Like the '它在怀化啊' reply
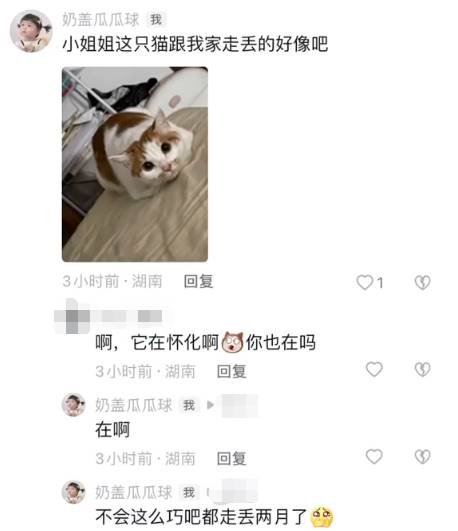 pyautogui.click(x=374, y=369)
